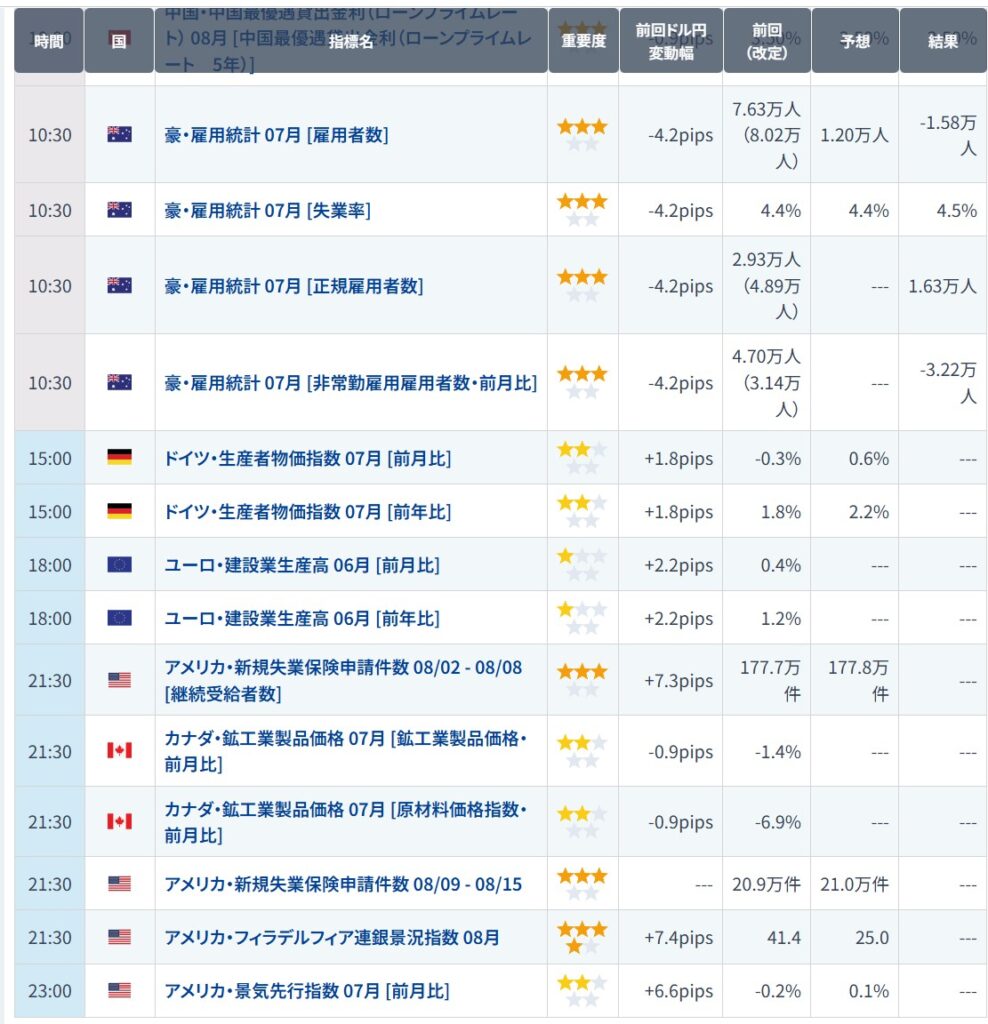Open カナダ・鉱工業製品価格 [鉱工業製品価格・前月比] link

pyautogui.click(x=345, y=752)
